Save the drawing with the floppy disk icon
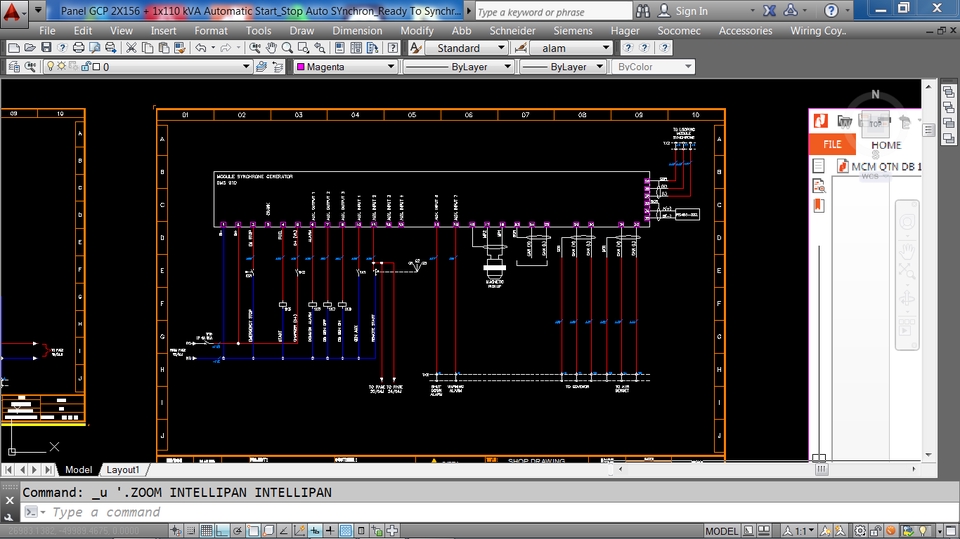960x539 pixels. pyautogui.click(x=46, y=48)
